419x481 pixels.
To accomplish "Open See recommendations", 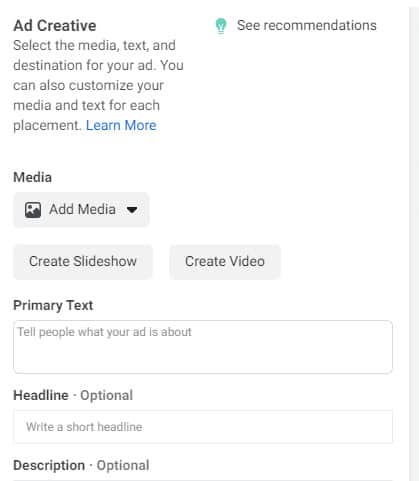I will [x=307, y=25].
